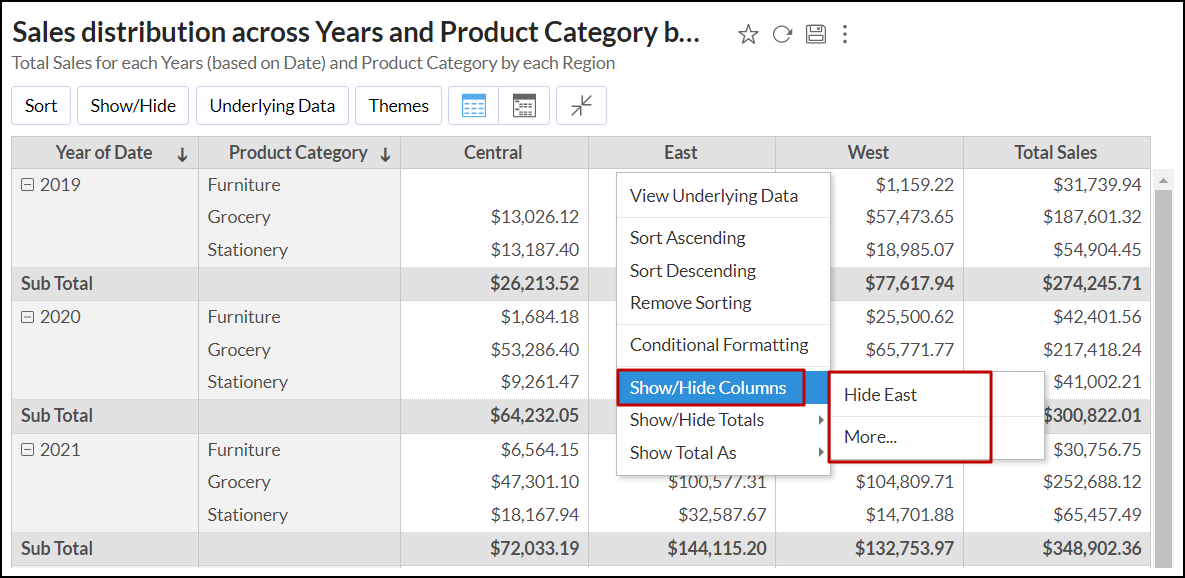Choose Hide East from the submenu
This screenshot has height=578, width=1185.
point(880,395)
